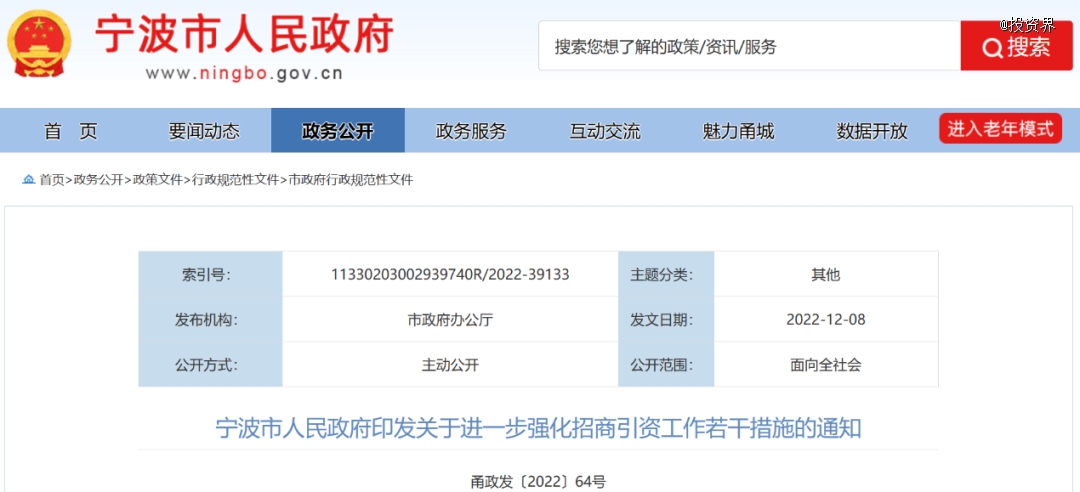Image resolution: width=1080 pixels, height=492 pixels.
Task: Go to 首页 in the breadcrumb
Action: pyautogui.click(x=52, y=180)
